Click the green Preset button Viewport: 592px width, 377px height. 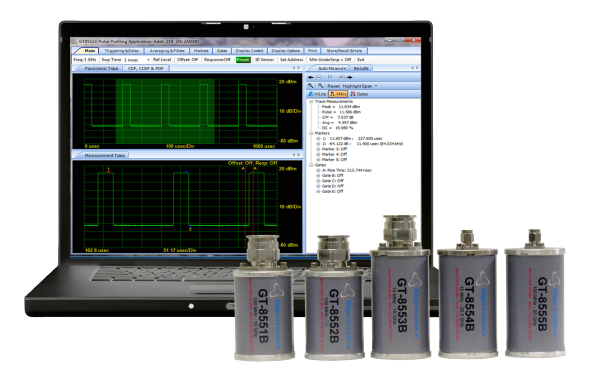click(243, 60)
